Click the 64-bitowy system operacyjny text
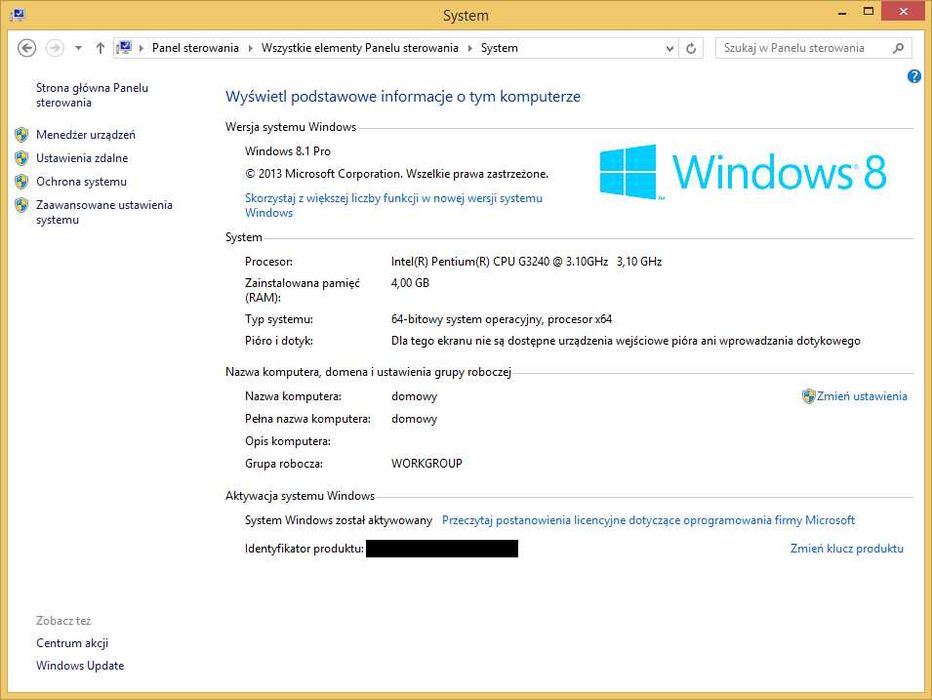 coord(501,319)
